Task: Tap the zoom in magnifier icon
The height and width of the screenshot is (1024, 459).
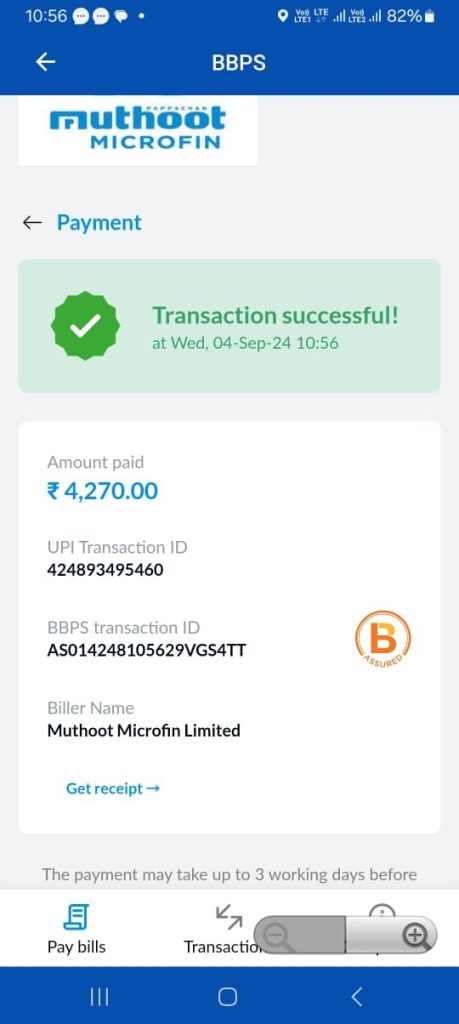Action: [x=416, y=936]
